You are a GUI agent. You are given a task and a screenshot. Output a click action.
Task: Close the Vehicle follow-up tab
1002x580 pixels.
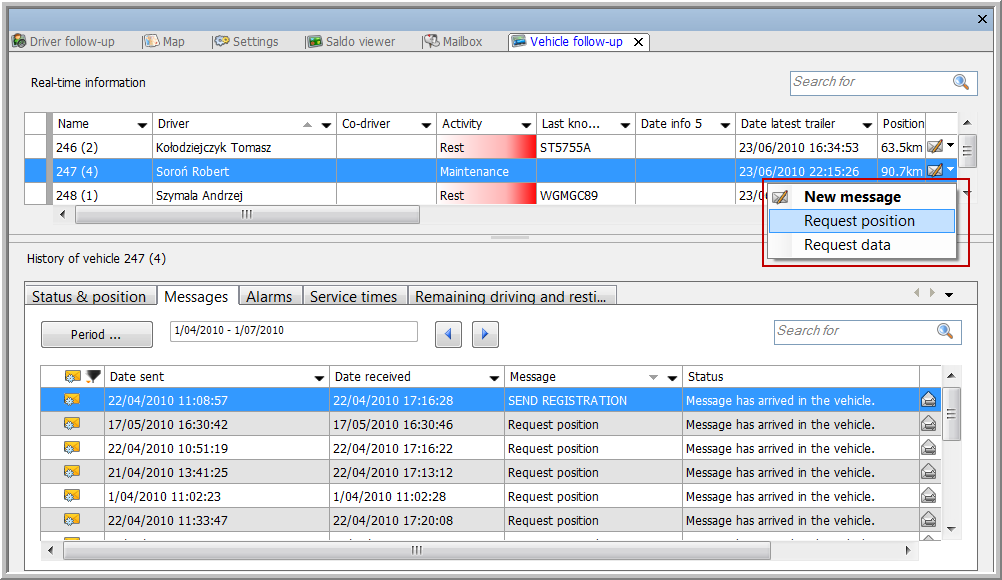click(x=638, y=42)
